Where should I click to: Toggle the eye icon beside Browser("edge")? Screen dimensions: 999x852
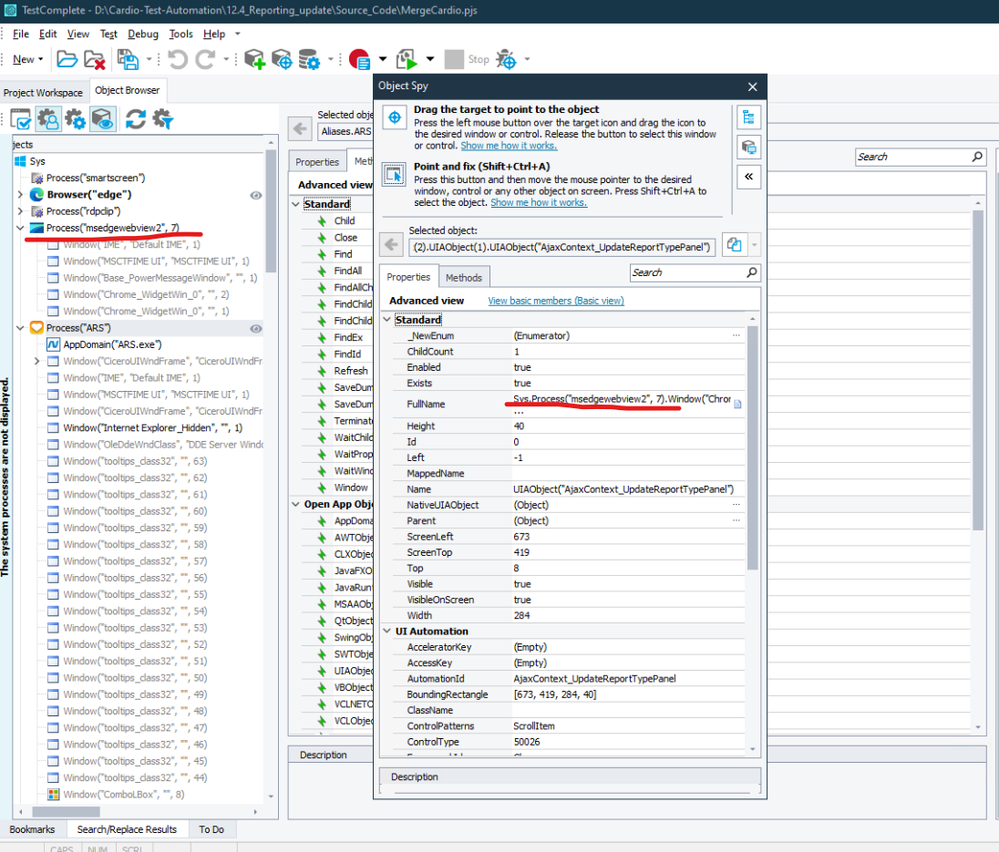tap(256, 195)
